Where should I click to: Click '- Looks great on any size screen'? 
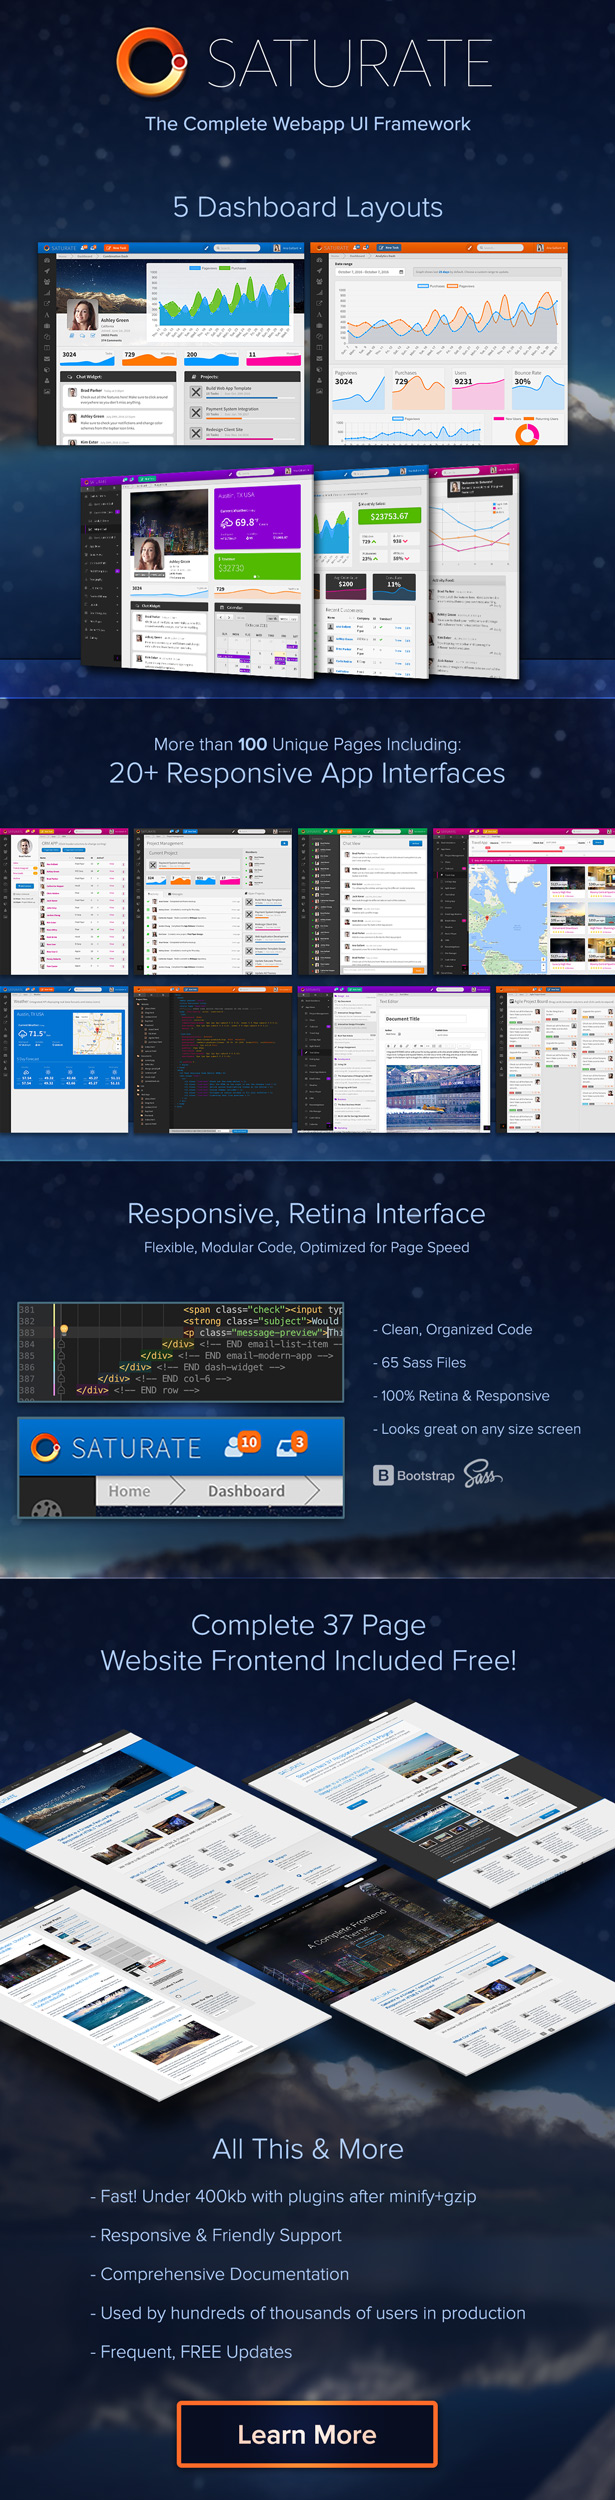(477, 1429)
